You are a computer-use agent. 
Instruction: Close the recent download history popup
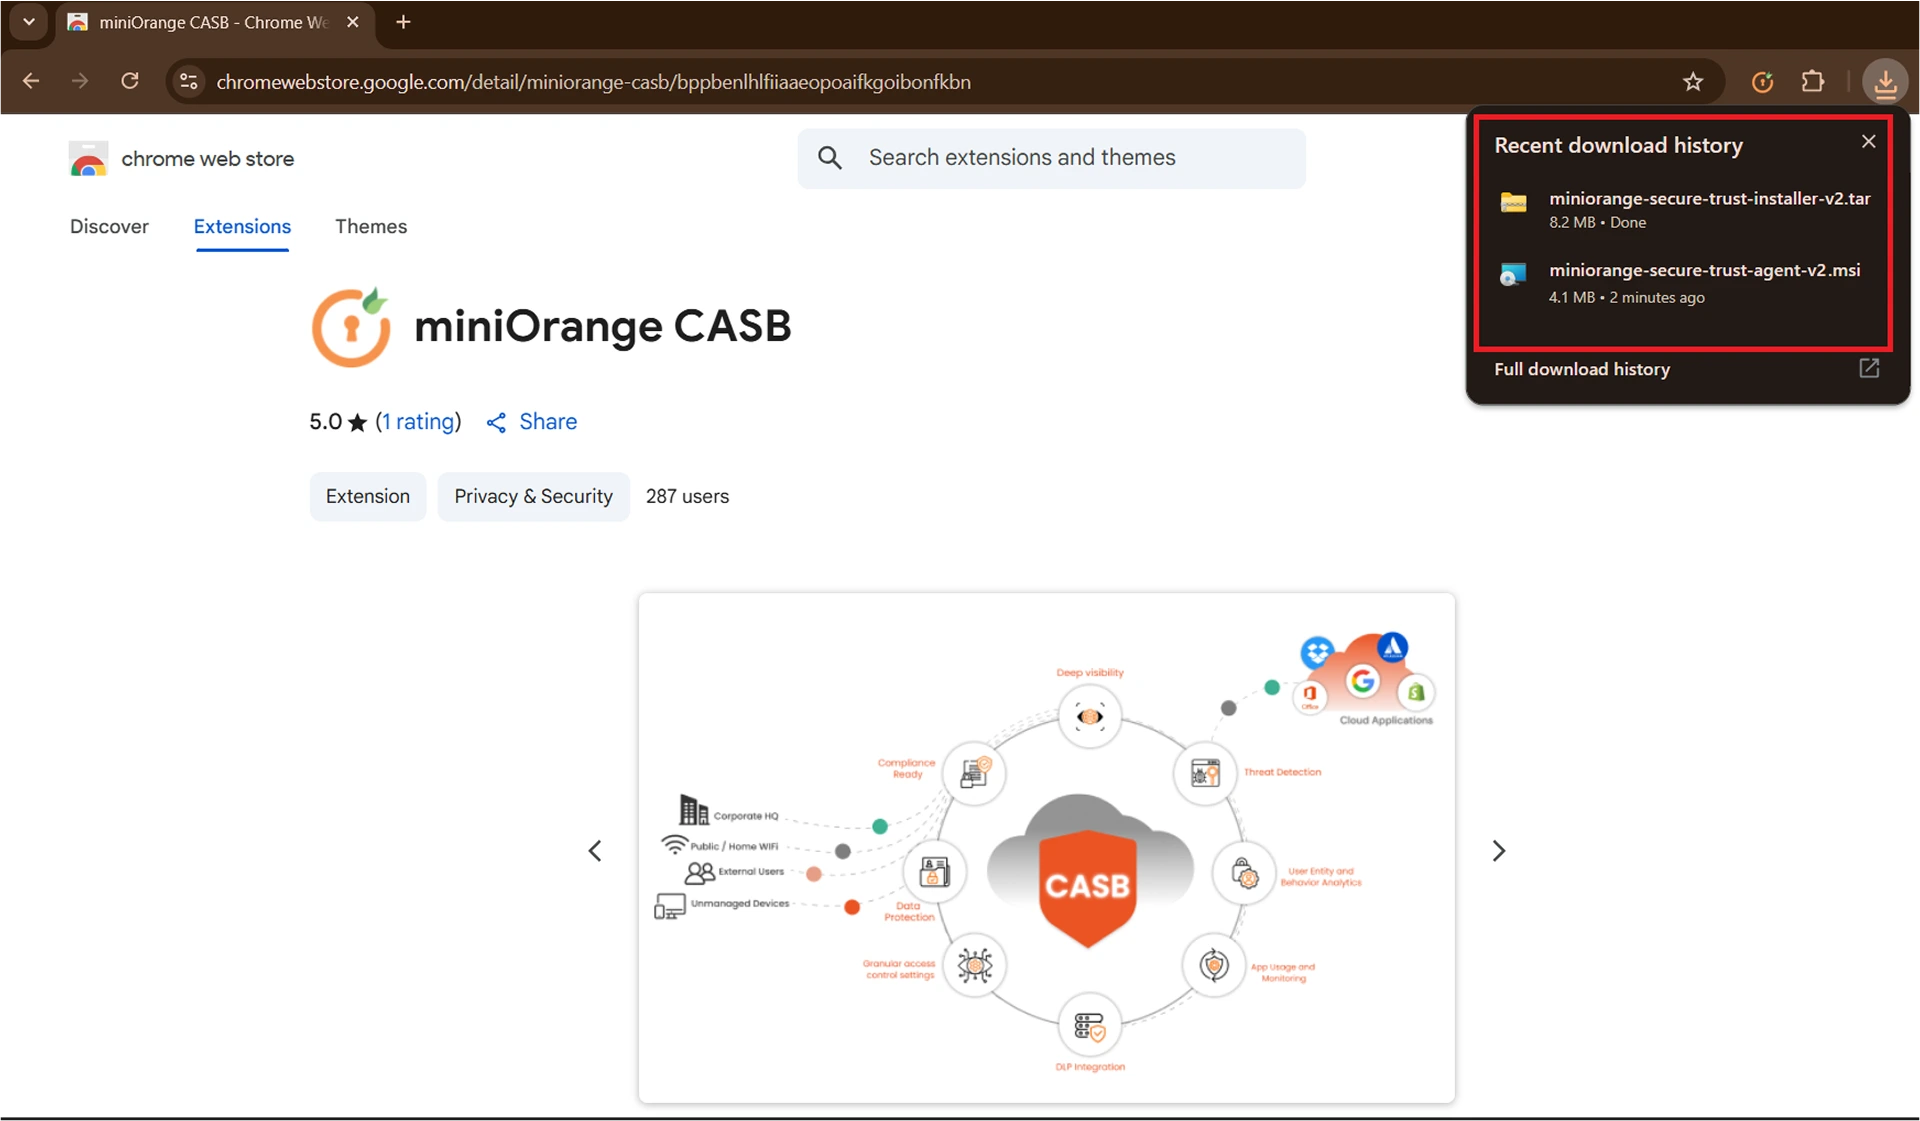click(1868, 142)
